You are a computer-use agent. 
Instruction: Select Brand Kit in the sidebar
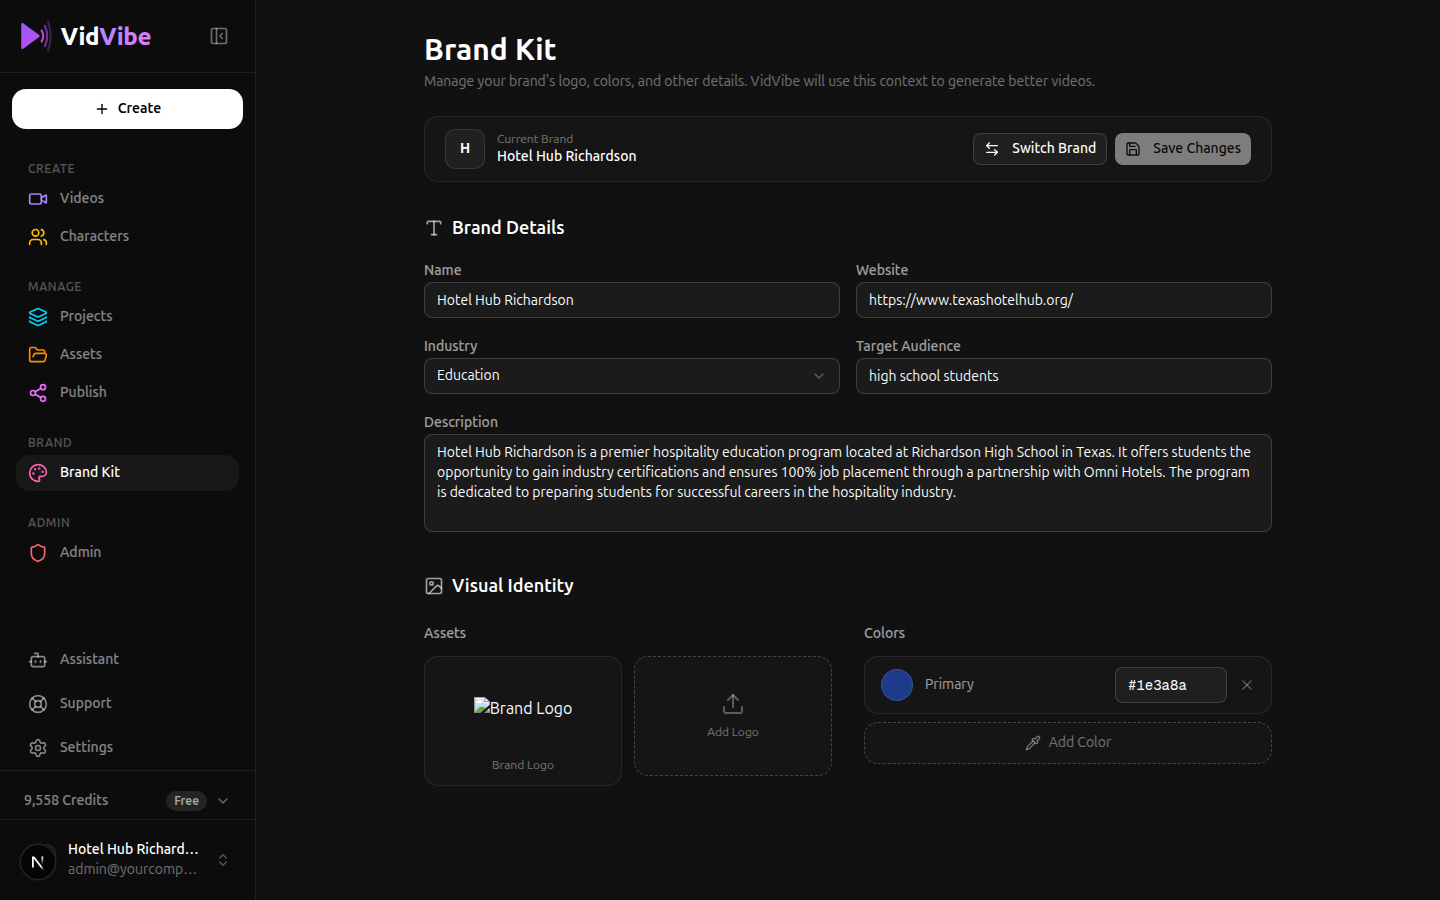tap(127, 472)
